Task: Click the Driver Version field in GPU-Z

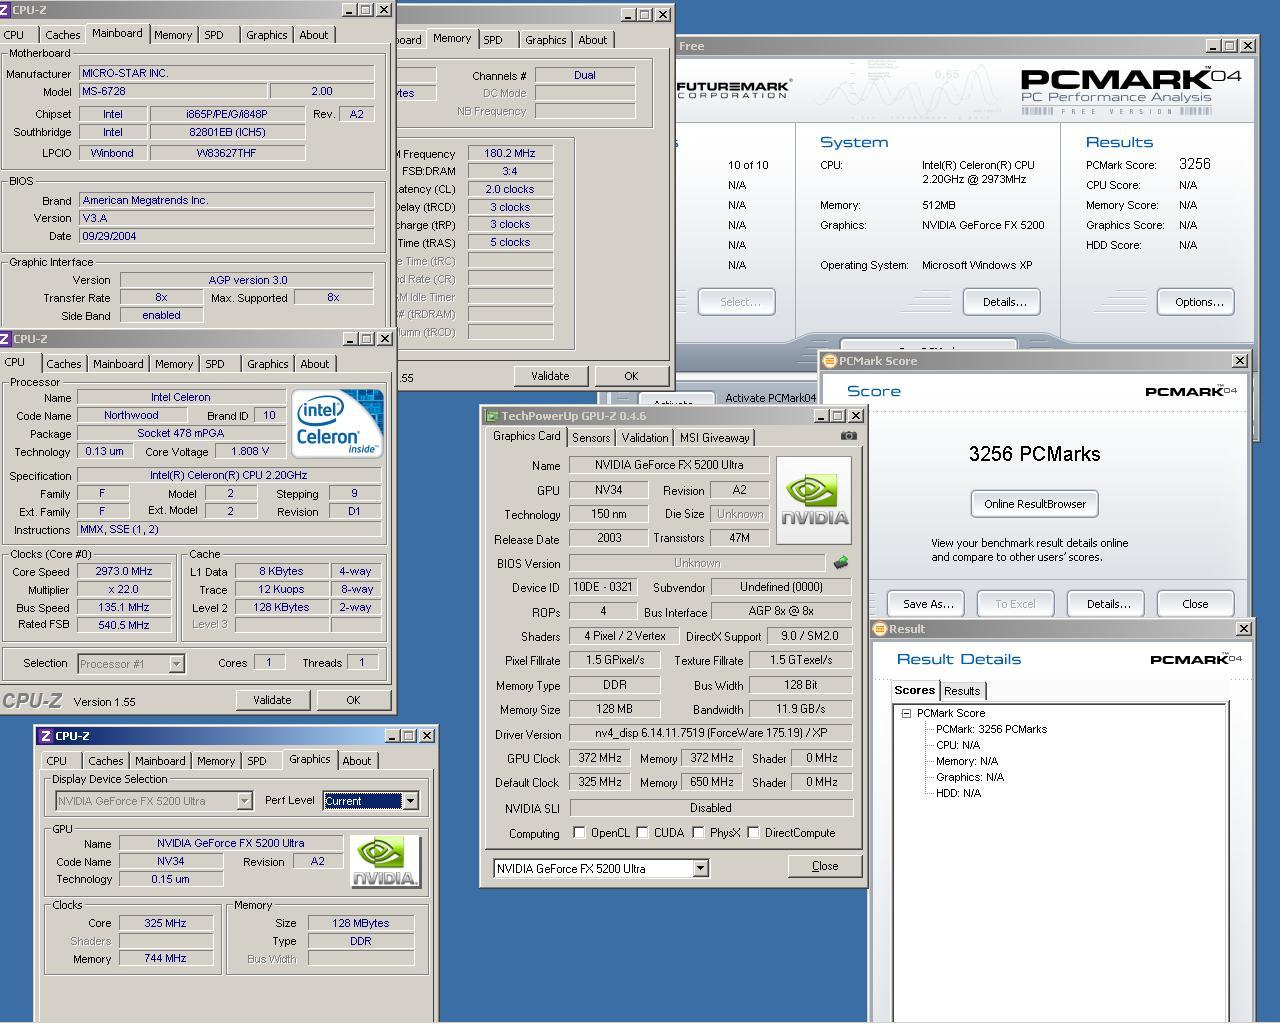Action: click(x=710, y=734)
